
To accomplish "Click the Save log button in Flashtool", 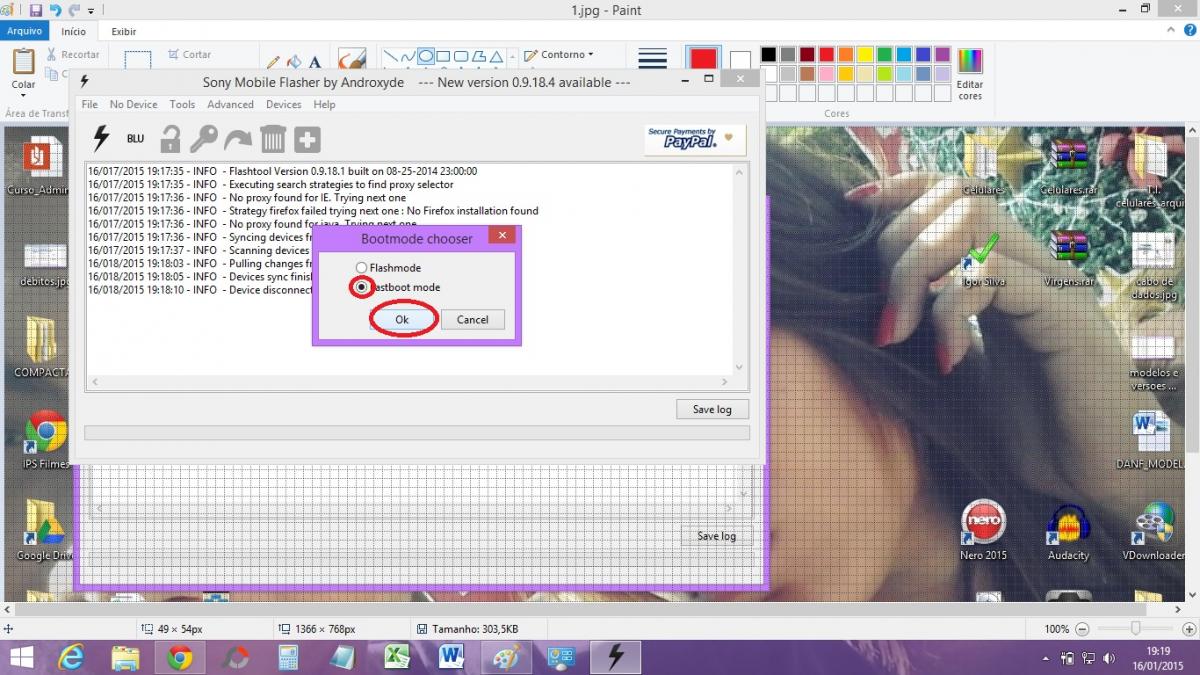I will (712, 409).
